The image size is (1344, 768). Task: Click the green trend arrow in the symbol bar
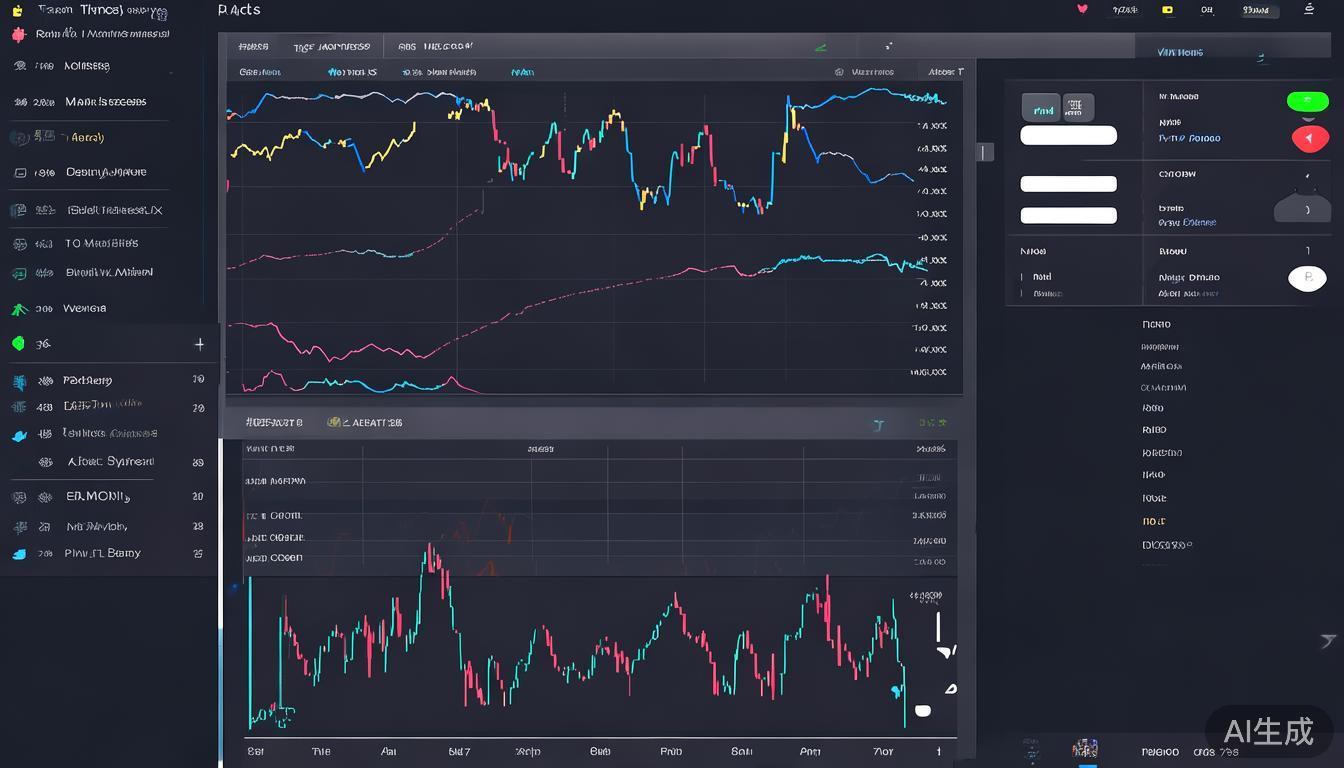[820, 46]
